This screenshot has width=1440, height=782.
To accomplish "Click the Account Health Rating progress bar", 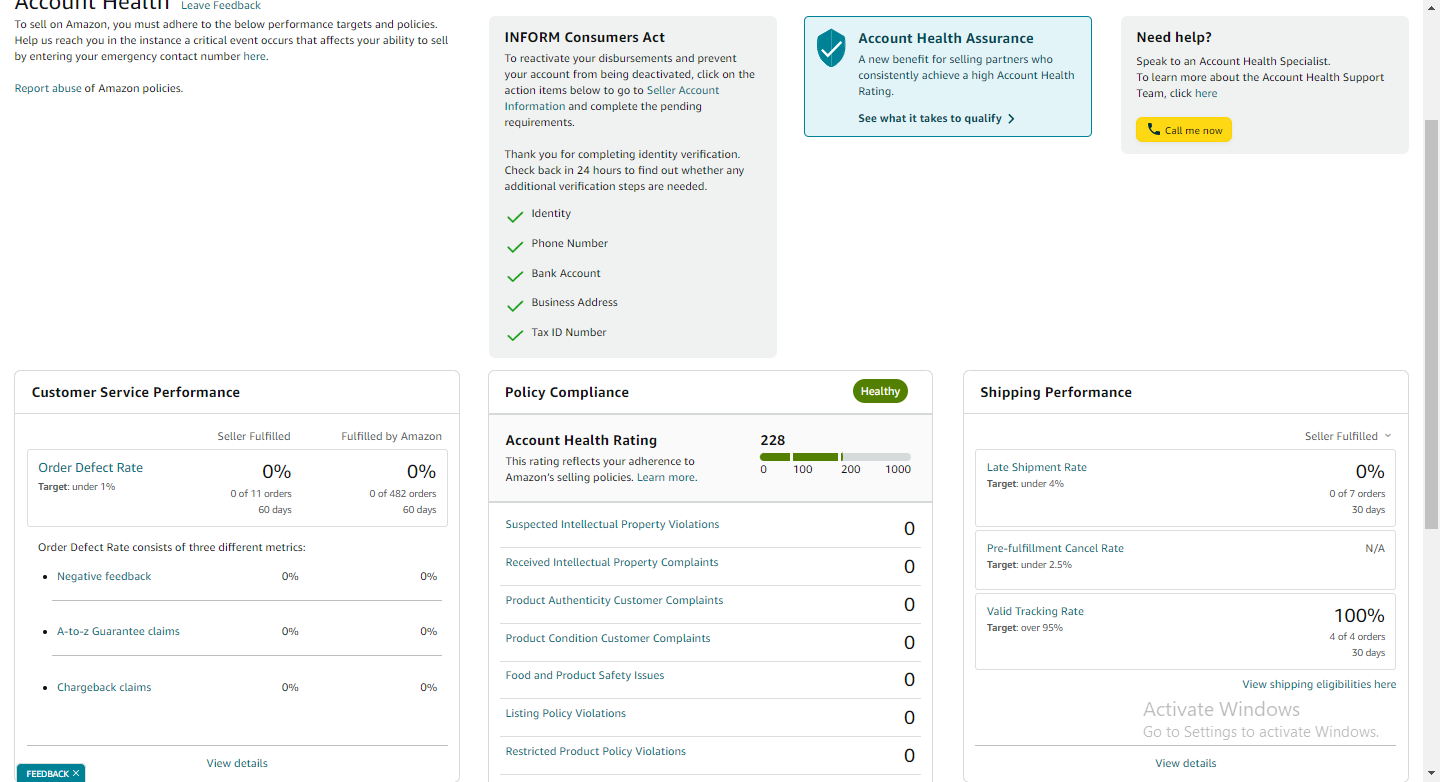I will pyautogui.click(x=835, y=457).
